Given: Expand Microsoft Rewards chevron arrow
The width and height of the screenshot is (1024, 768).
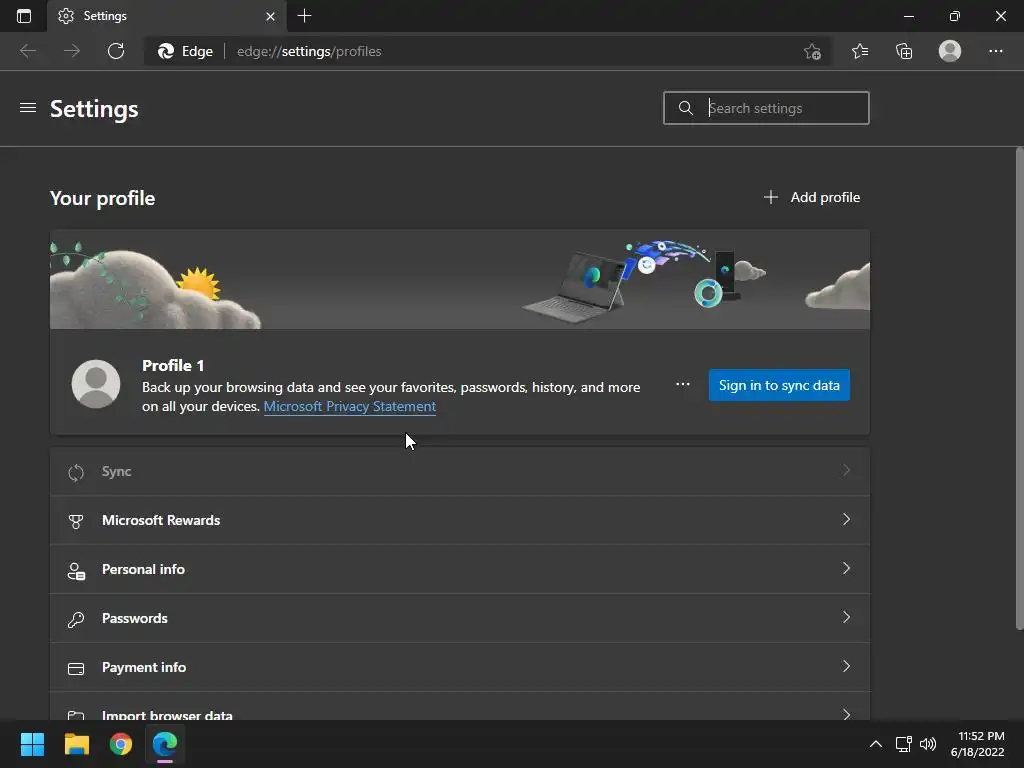Looking at the screenshot, I should click(x=846, y=519).
